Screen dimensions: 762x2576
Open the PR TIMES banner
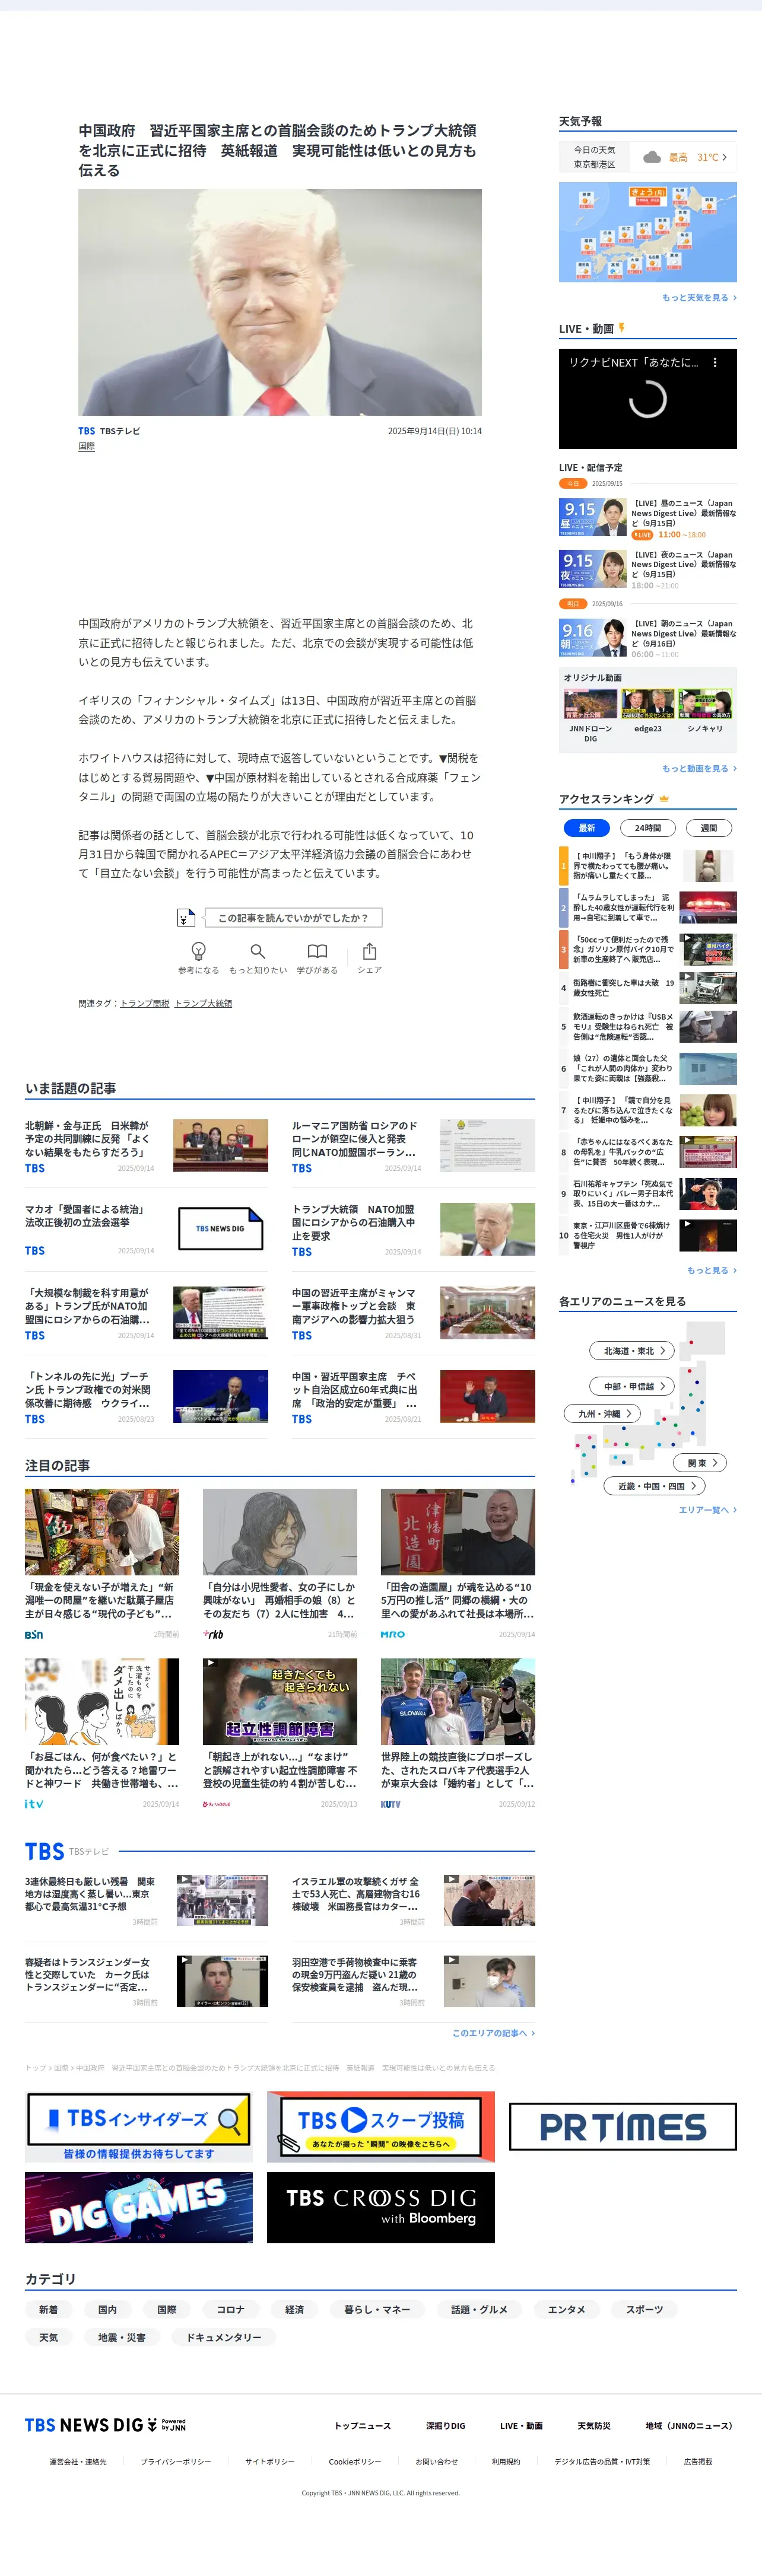pos(623,2127)
